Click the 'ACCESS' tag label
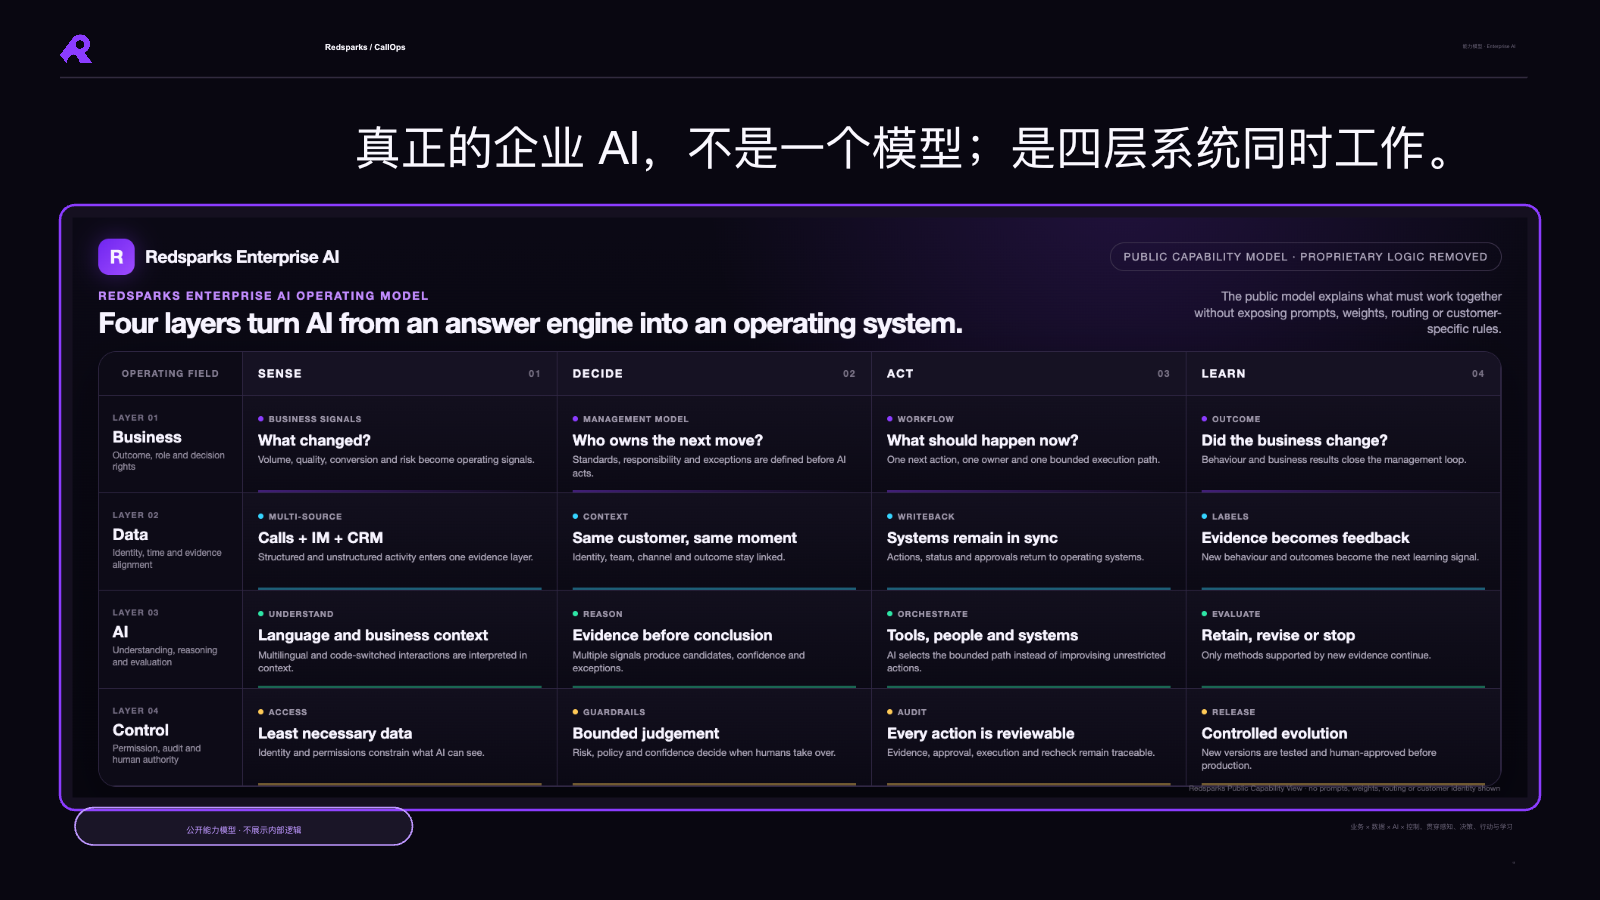 pos(288,712)
